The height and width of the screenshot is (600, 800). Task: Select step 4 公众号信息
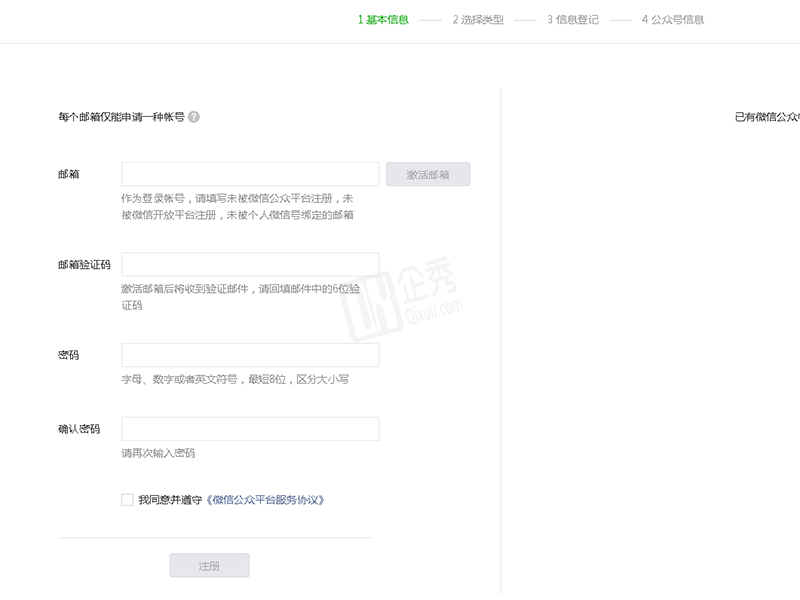tap(673, 20)
